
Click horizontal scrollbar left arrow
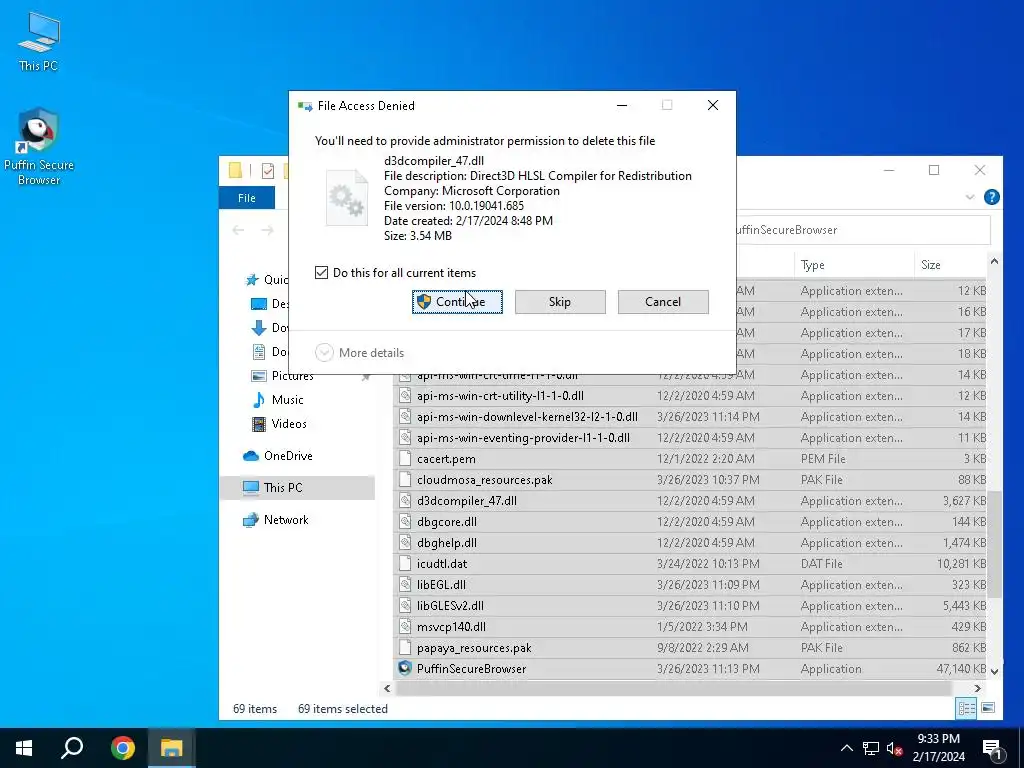[387, 688]
